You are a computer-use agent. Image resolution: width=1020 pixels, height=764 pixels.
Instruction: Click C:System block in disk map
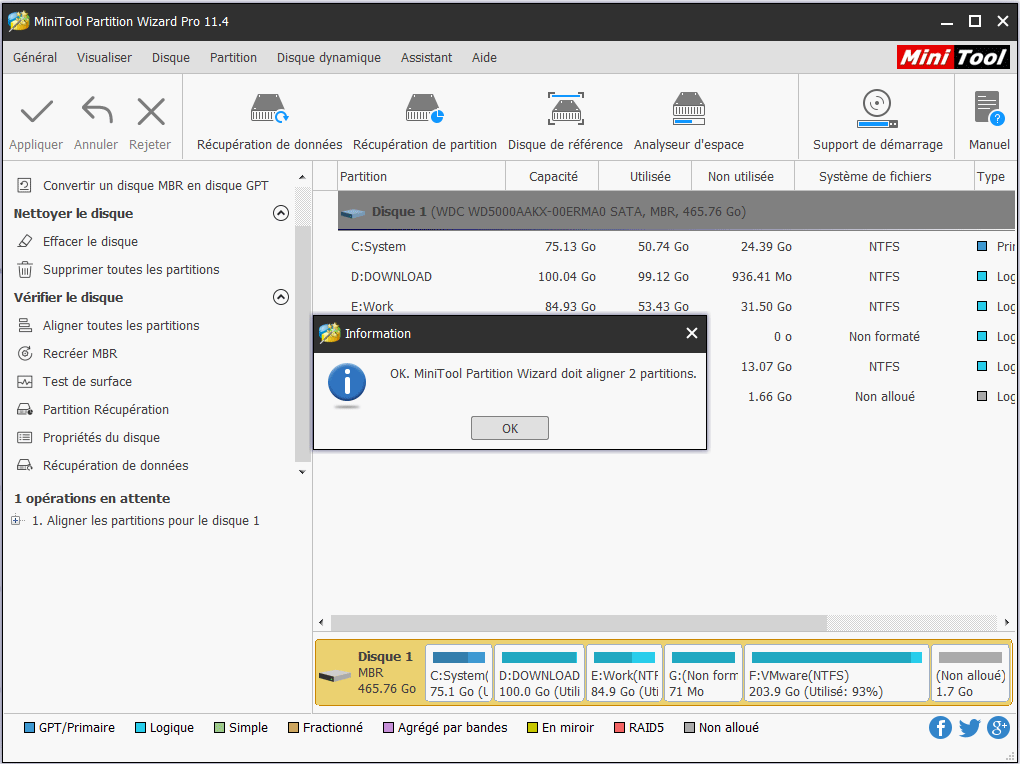tap(459, 673)
